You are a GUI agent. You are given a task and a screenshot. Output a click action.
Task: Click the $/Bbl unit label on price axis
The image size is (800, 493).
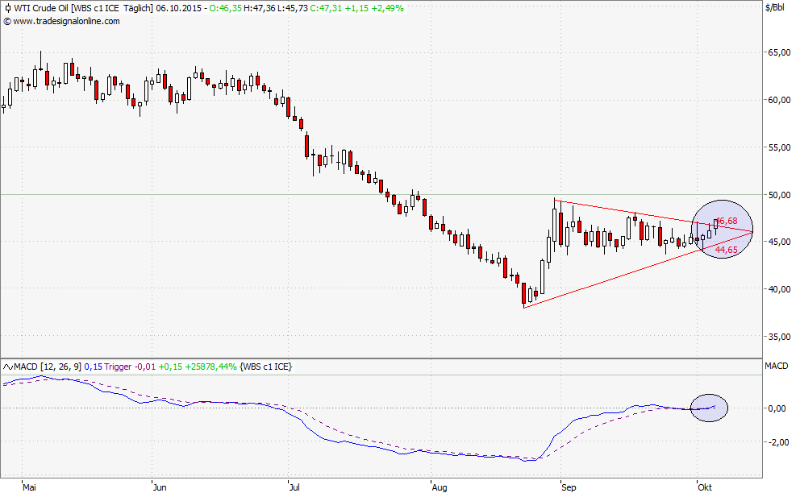coord(776,8)
